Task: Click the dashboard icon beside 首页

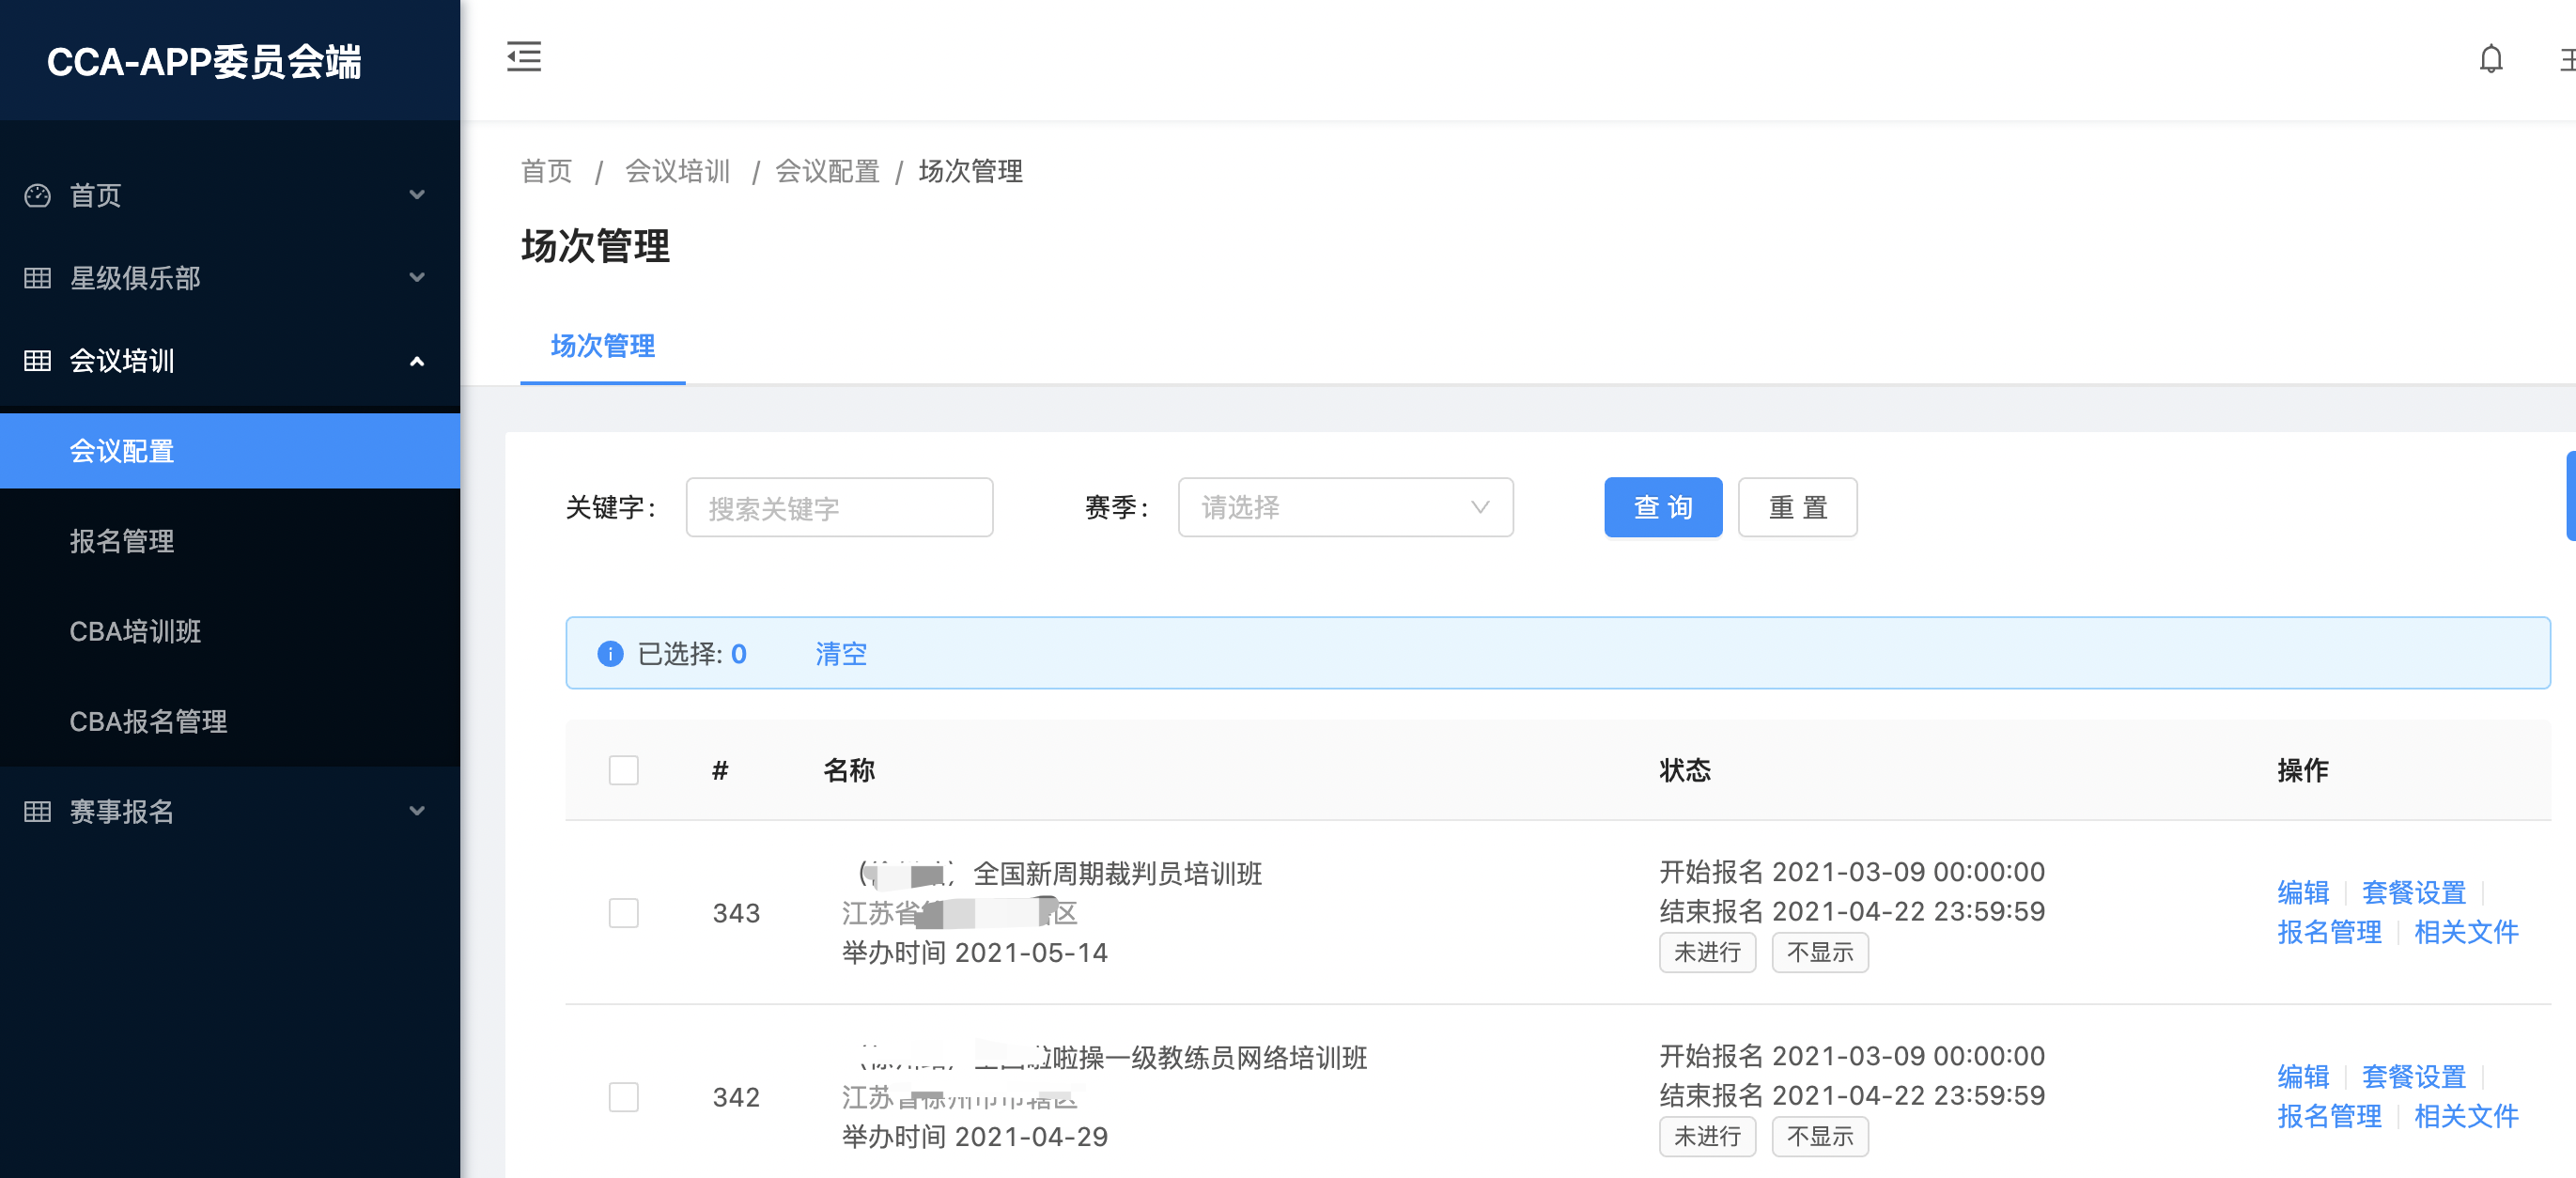Action: point(37,195)
